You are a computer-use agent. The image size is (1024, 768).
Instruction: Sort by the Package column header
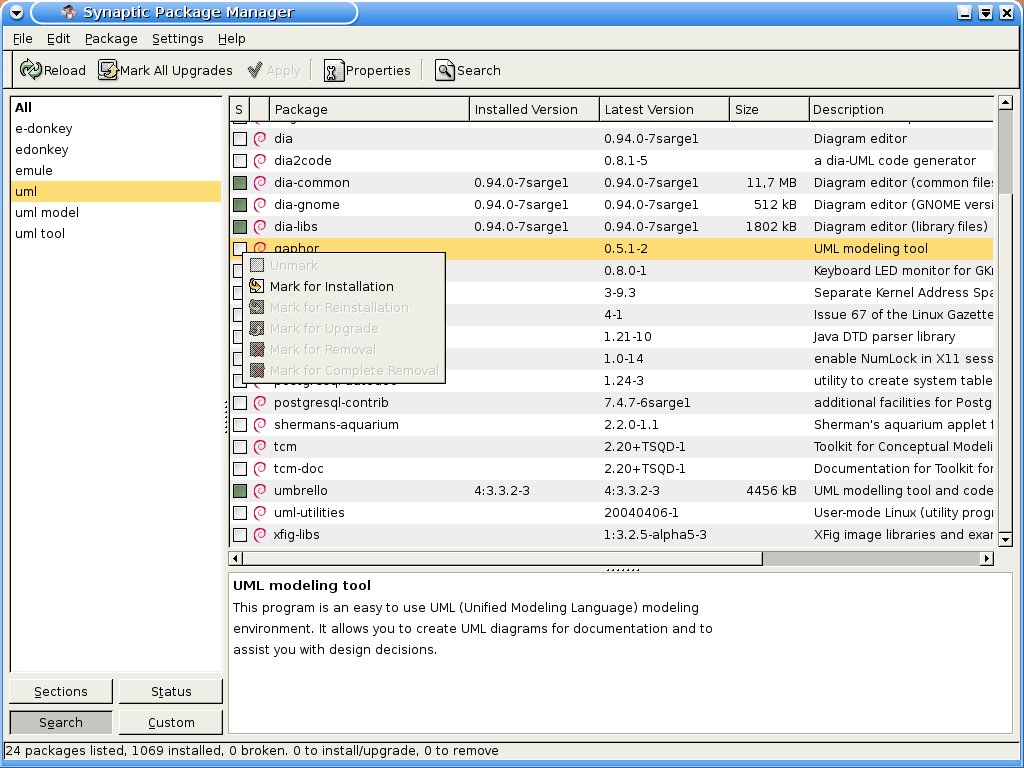coord(369,109)
